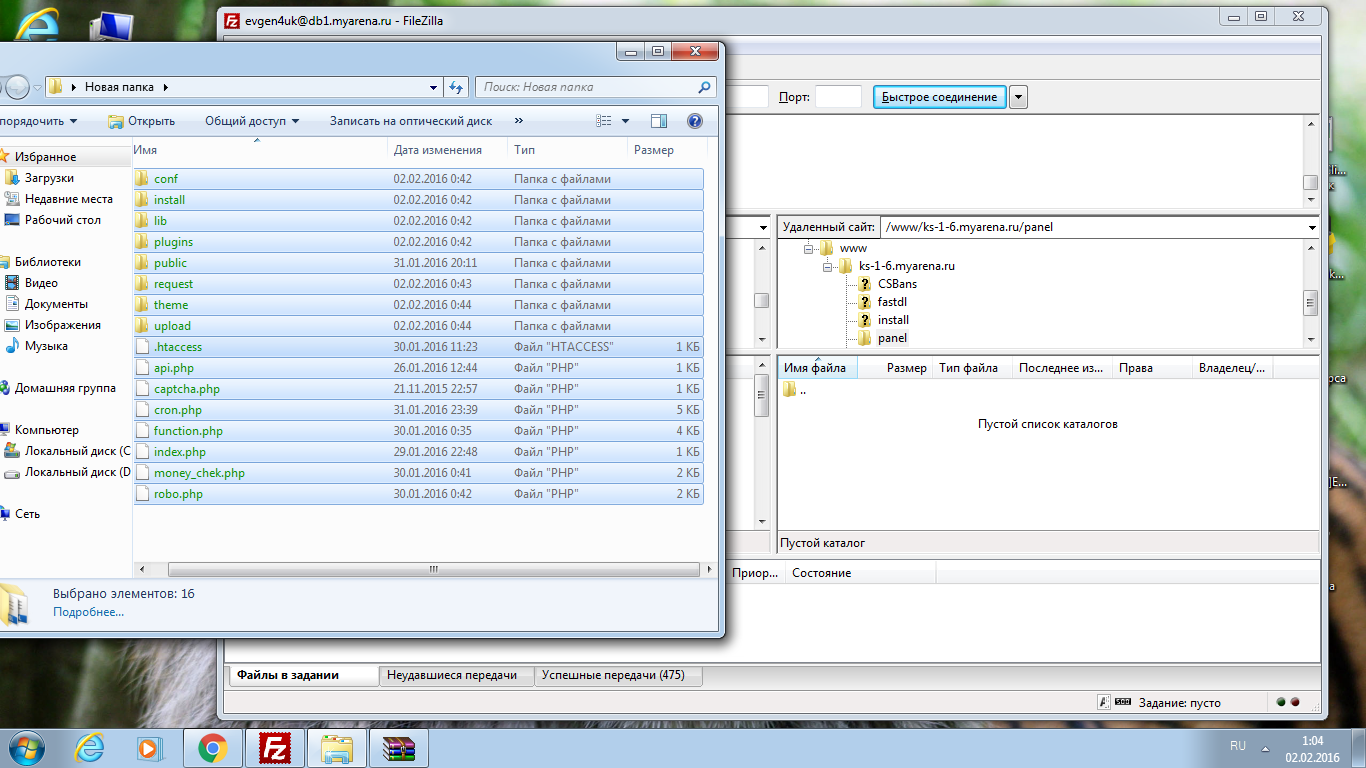Open the quick connect history dropdown arrow
1366x768 pixels.
pos(1018,97)
